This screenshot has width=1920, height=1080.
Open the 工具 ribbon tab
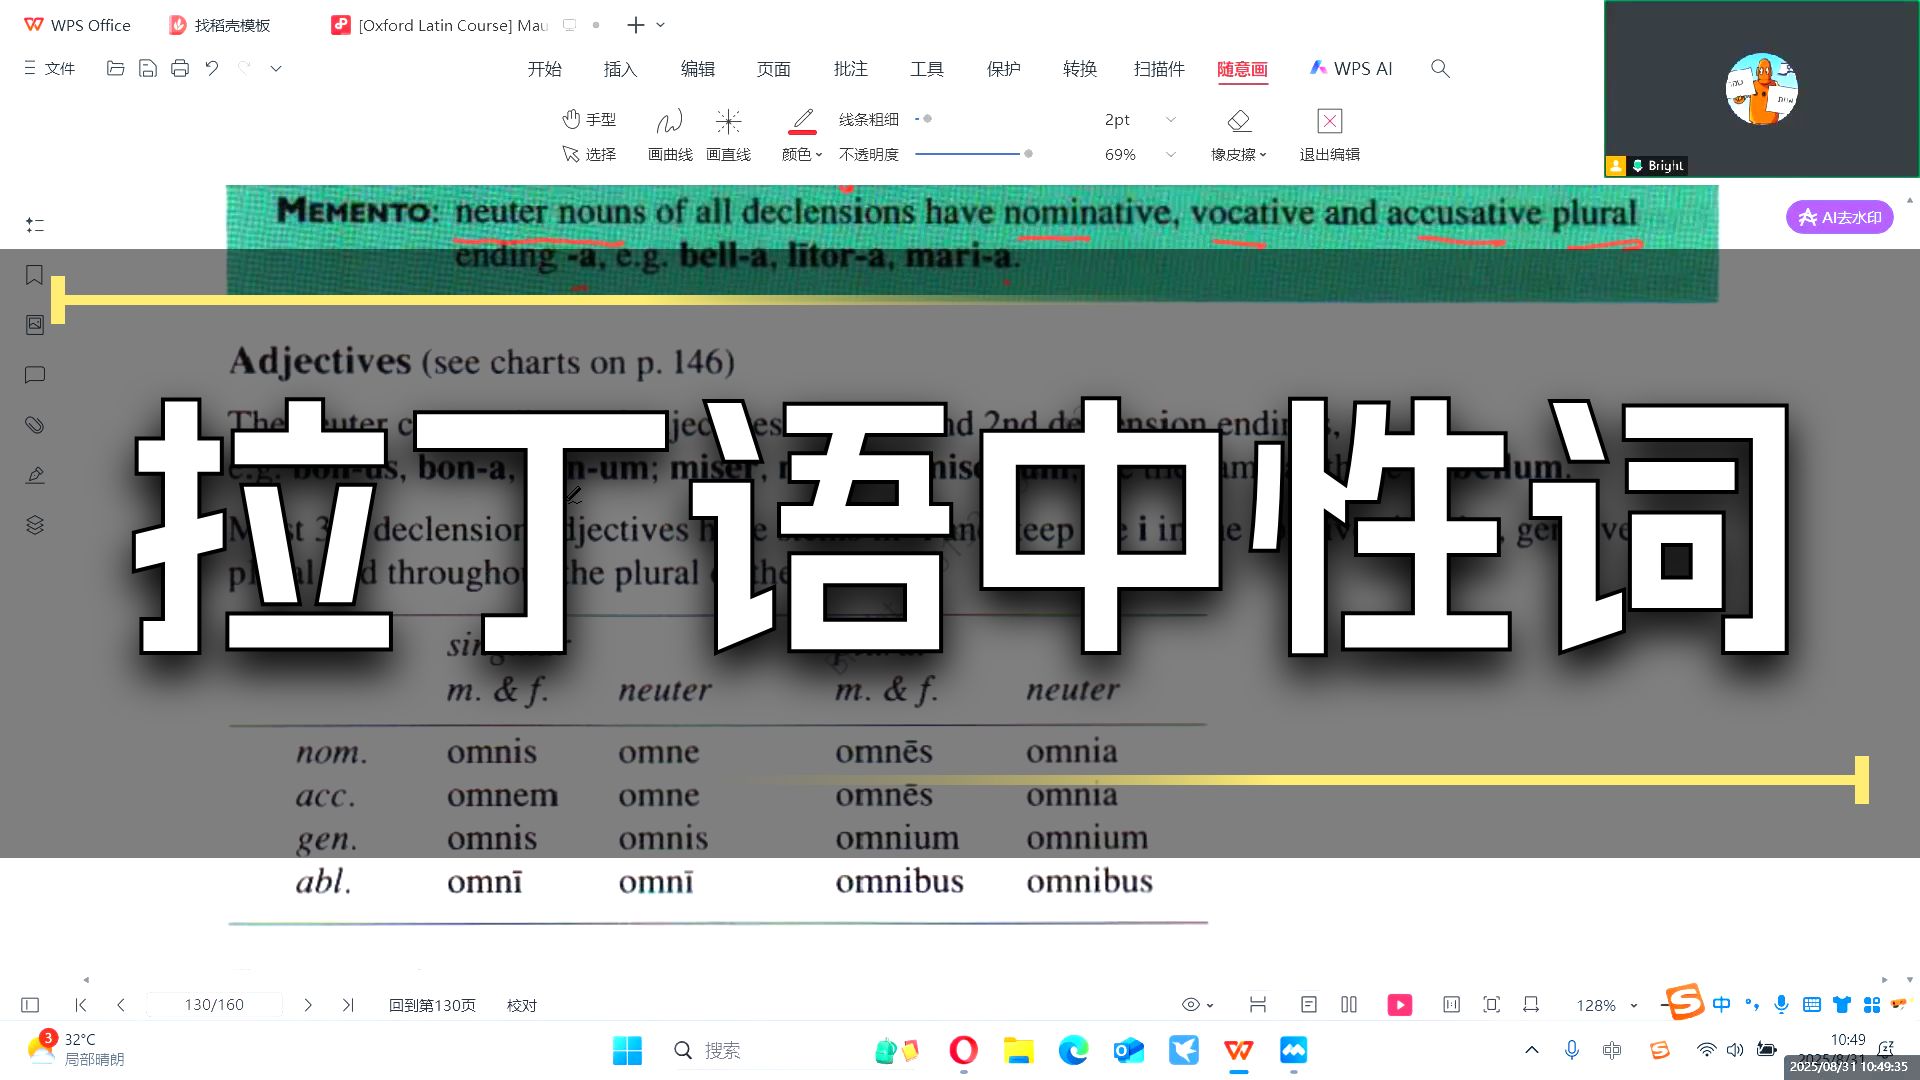coord(926,69)
